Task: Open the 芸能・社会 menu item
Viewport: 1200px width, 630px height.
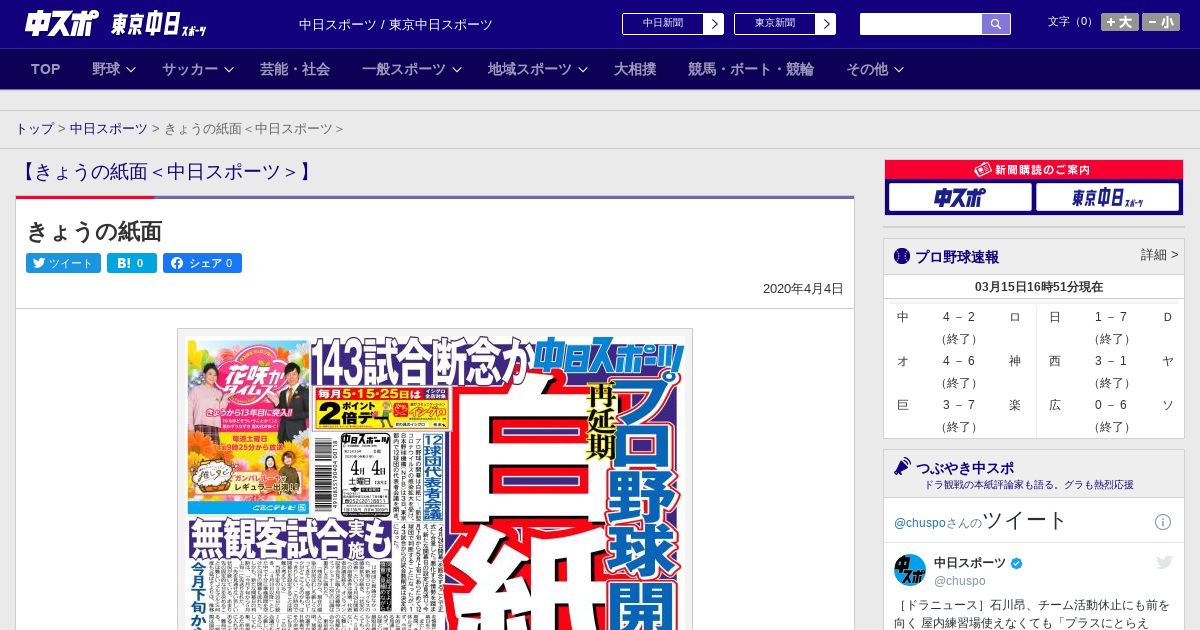Action: point(295,69)
